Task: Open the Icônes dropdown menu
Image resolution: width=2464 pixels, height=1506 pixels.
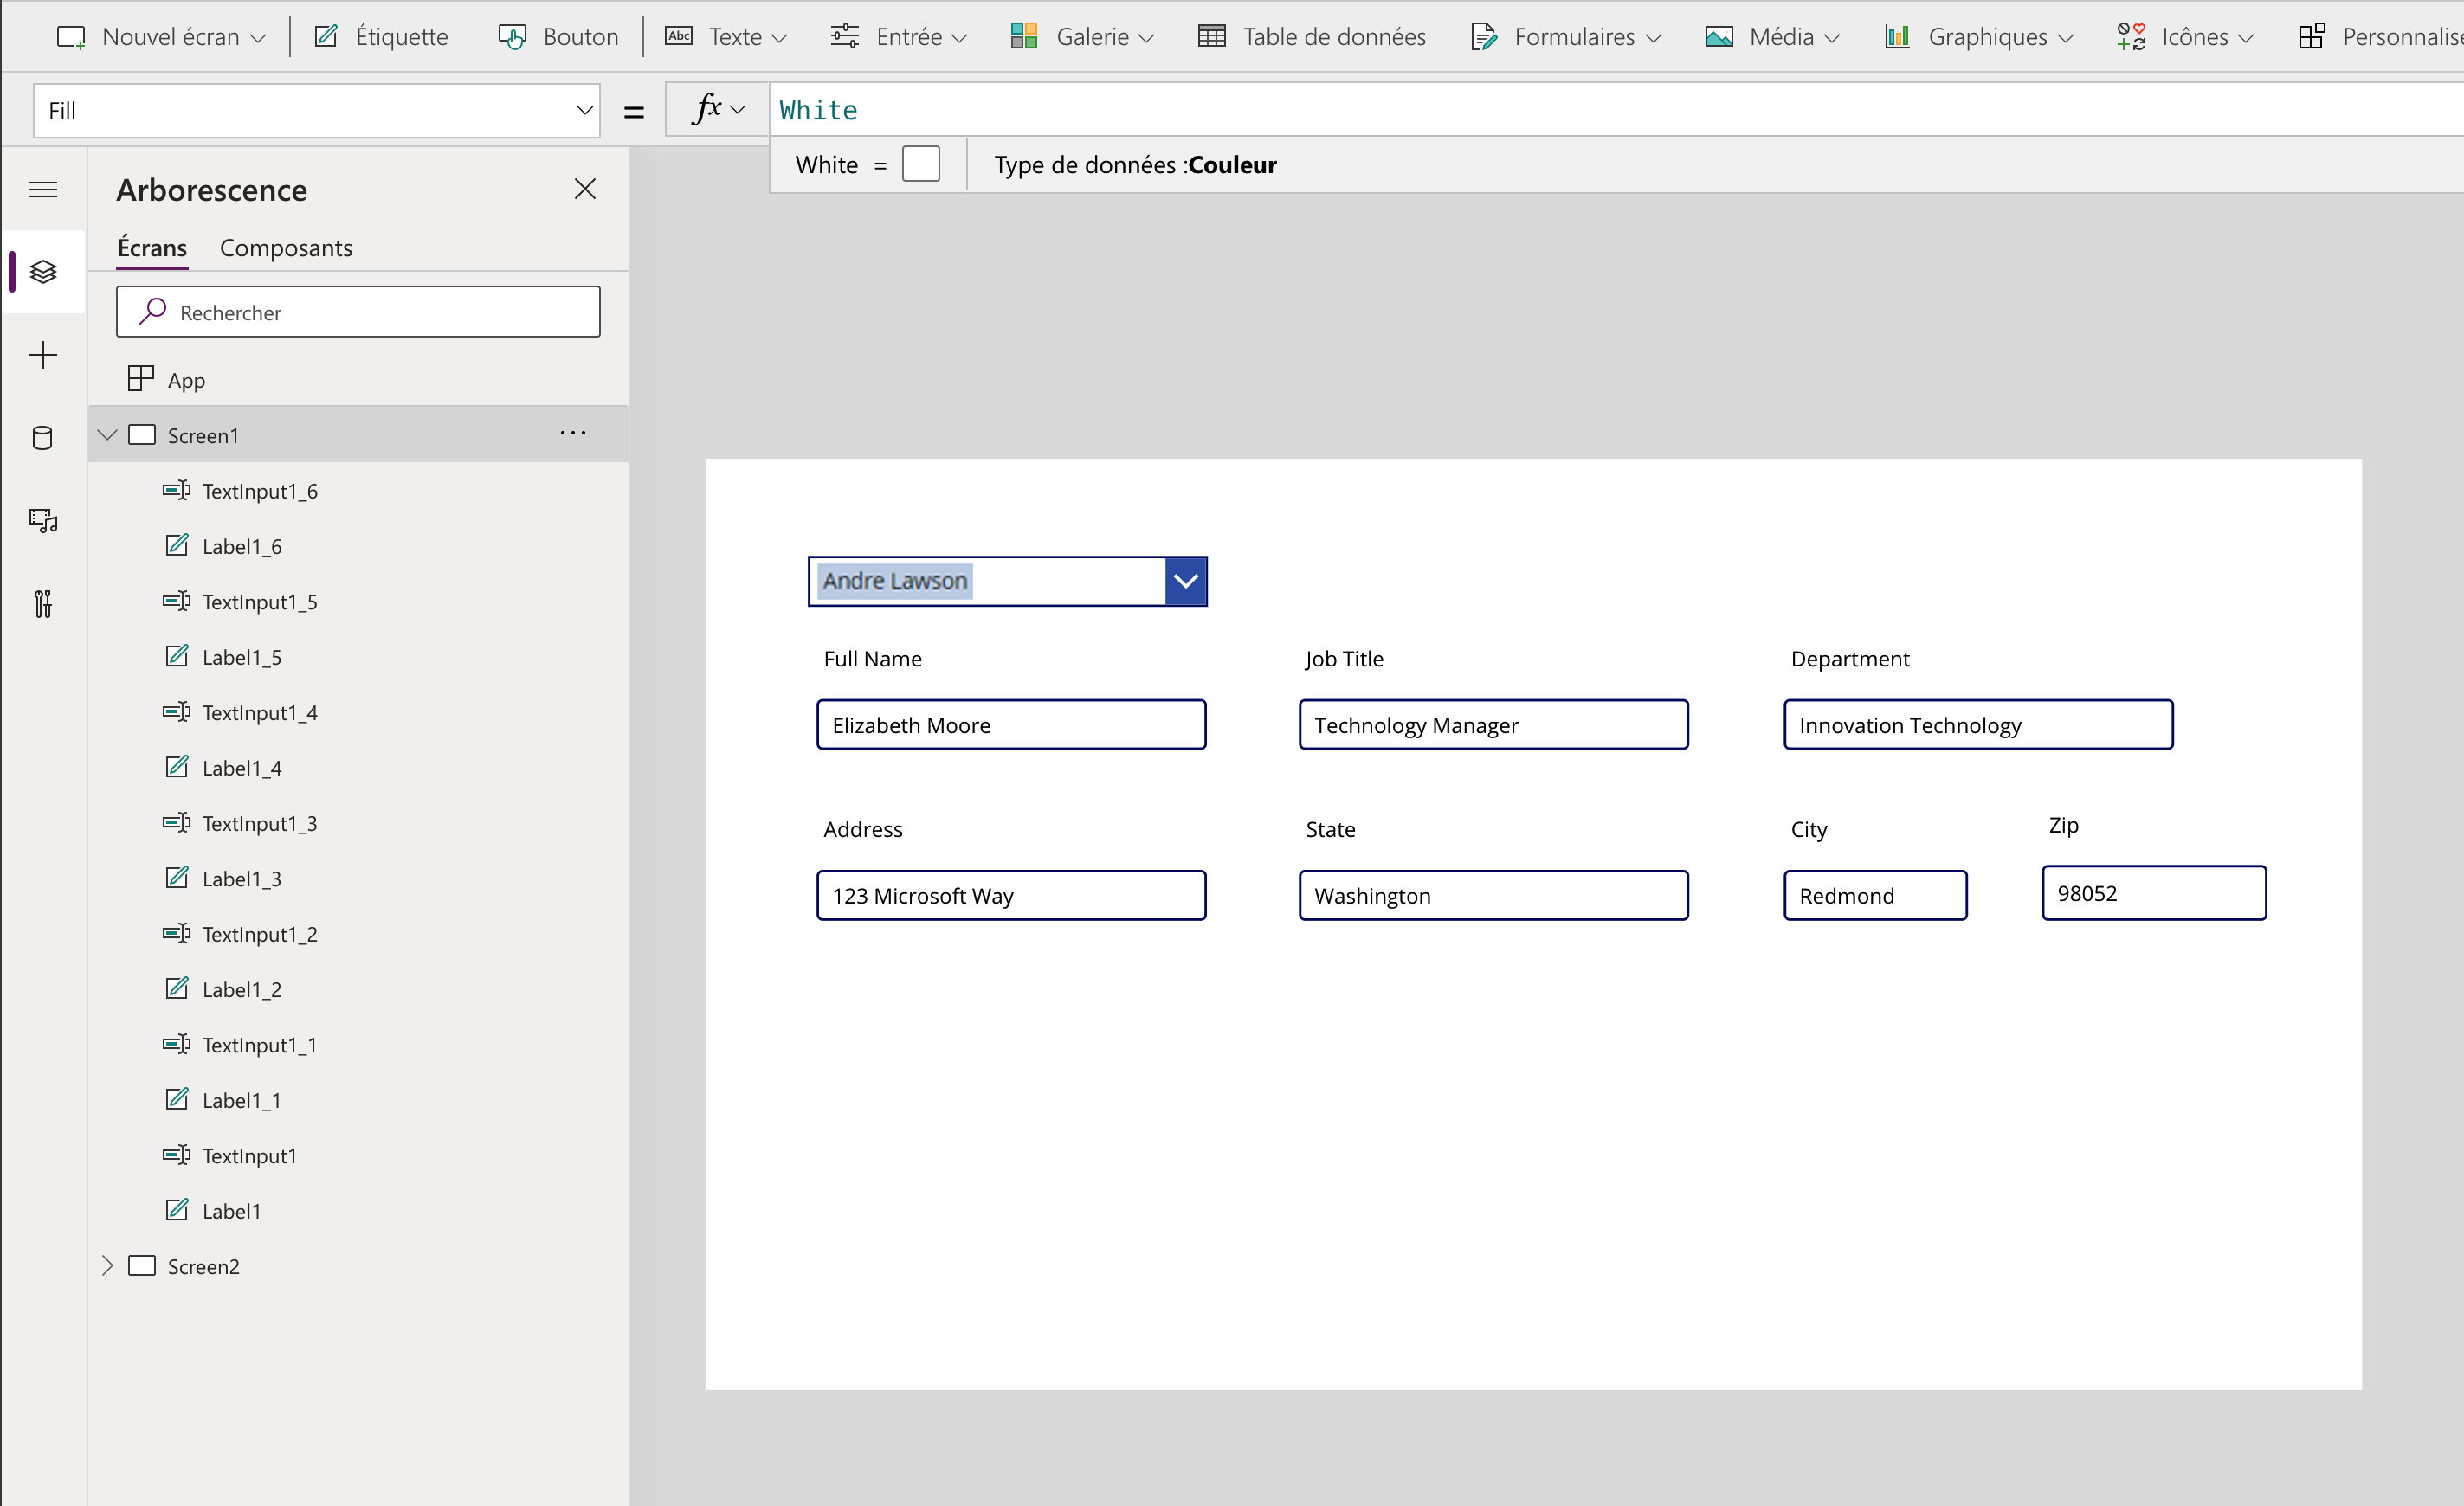Action: click(2186, 37)
